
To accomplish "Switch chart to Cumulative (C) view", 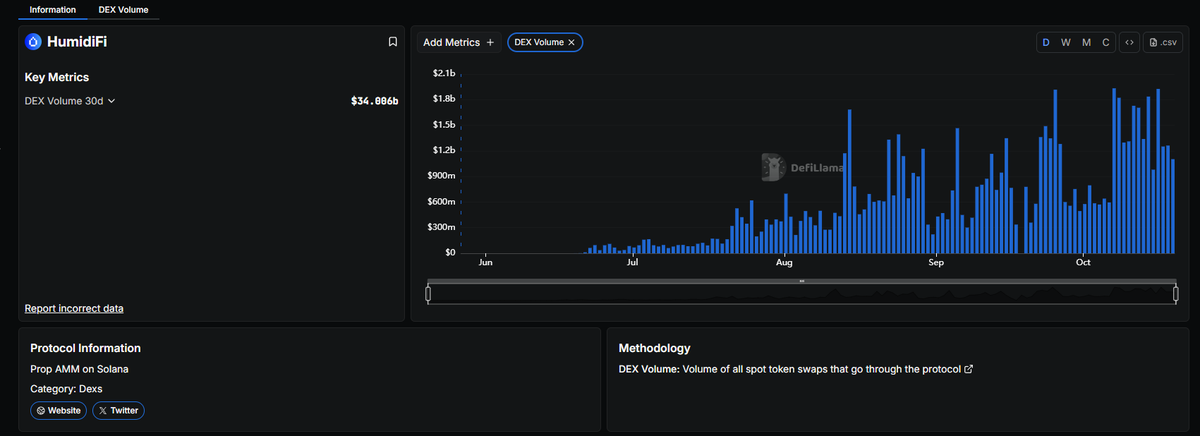I will pyautogui.click(x=1105, y=42).
